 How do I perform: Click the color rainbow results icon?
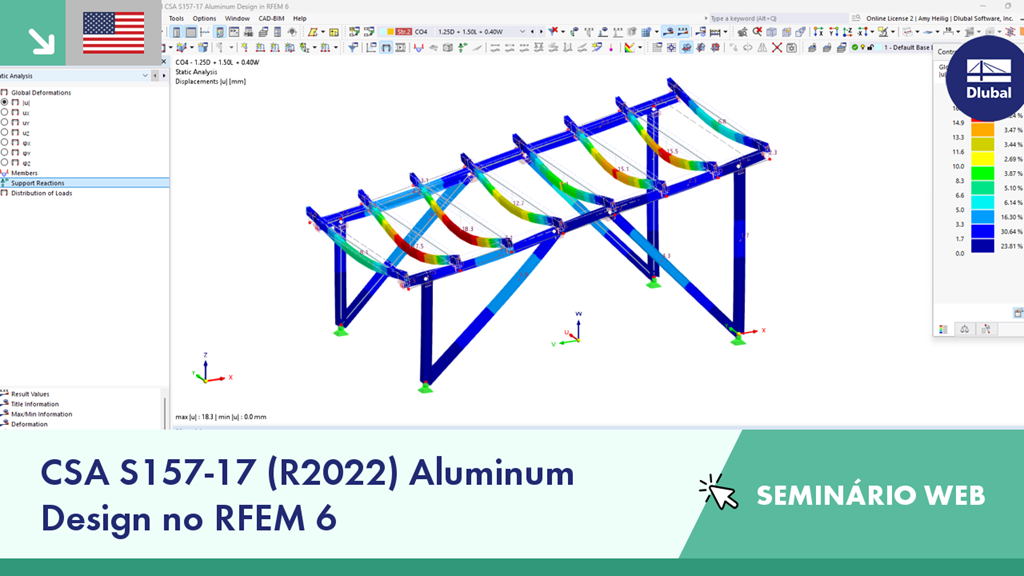[629, 48]
